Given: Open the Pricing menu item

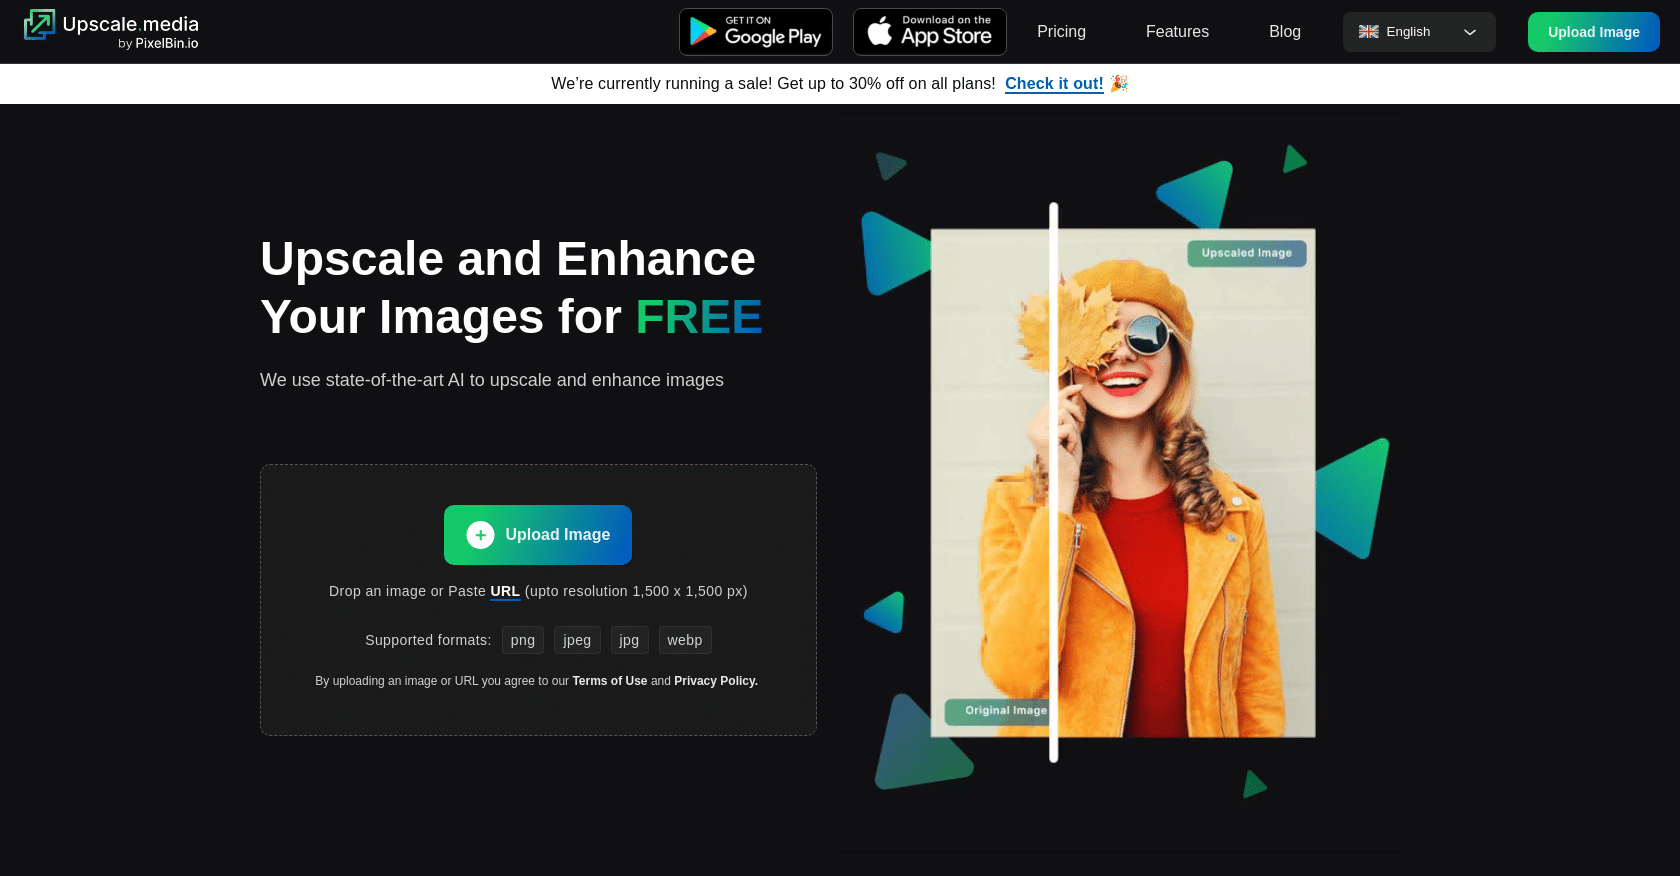Looking at the screenshot, I should (1061, 32).
